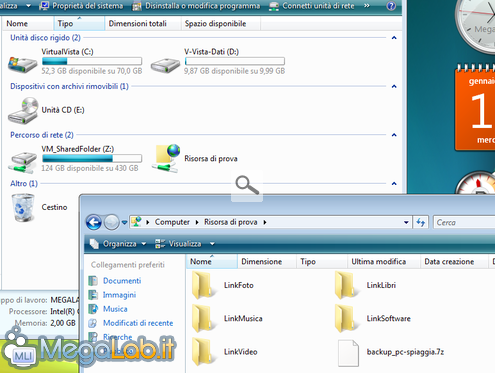Viewport: 495px width, 373px height.
Task: Open the Modificati di recente link
Action: coord(138,323)
